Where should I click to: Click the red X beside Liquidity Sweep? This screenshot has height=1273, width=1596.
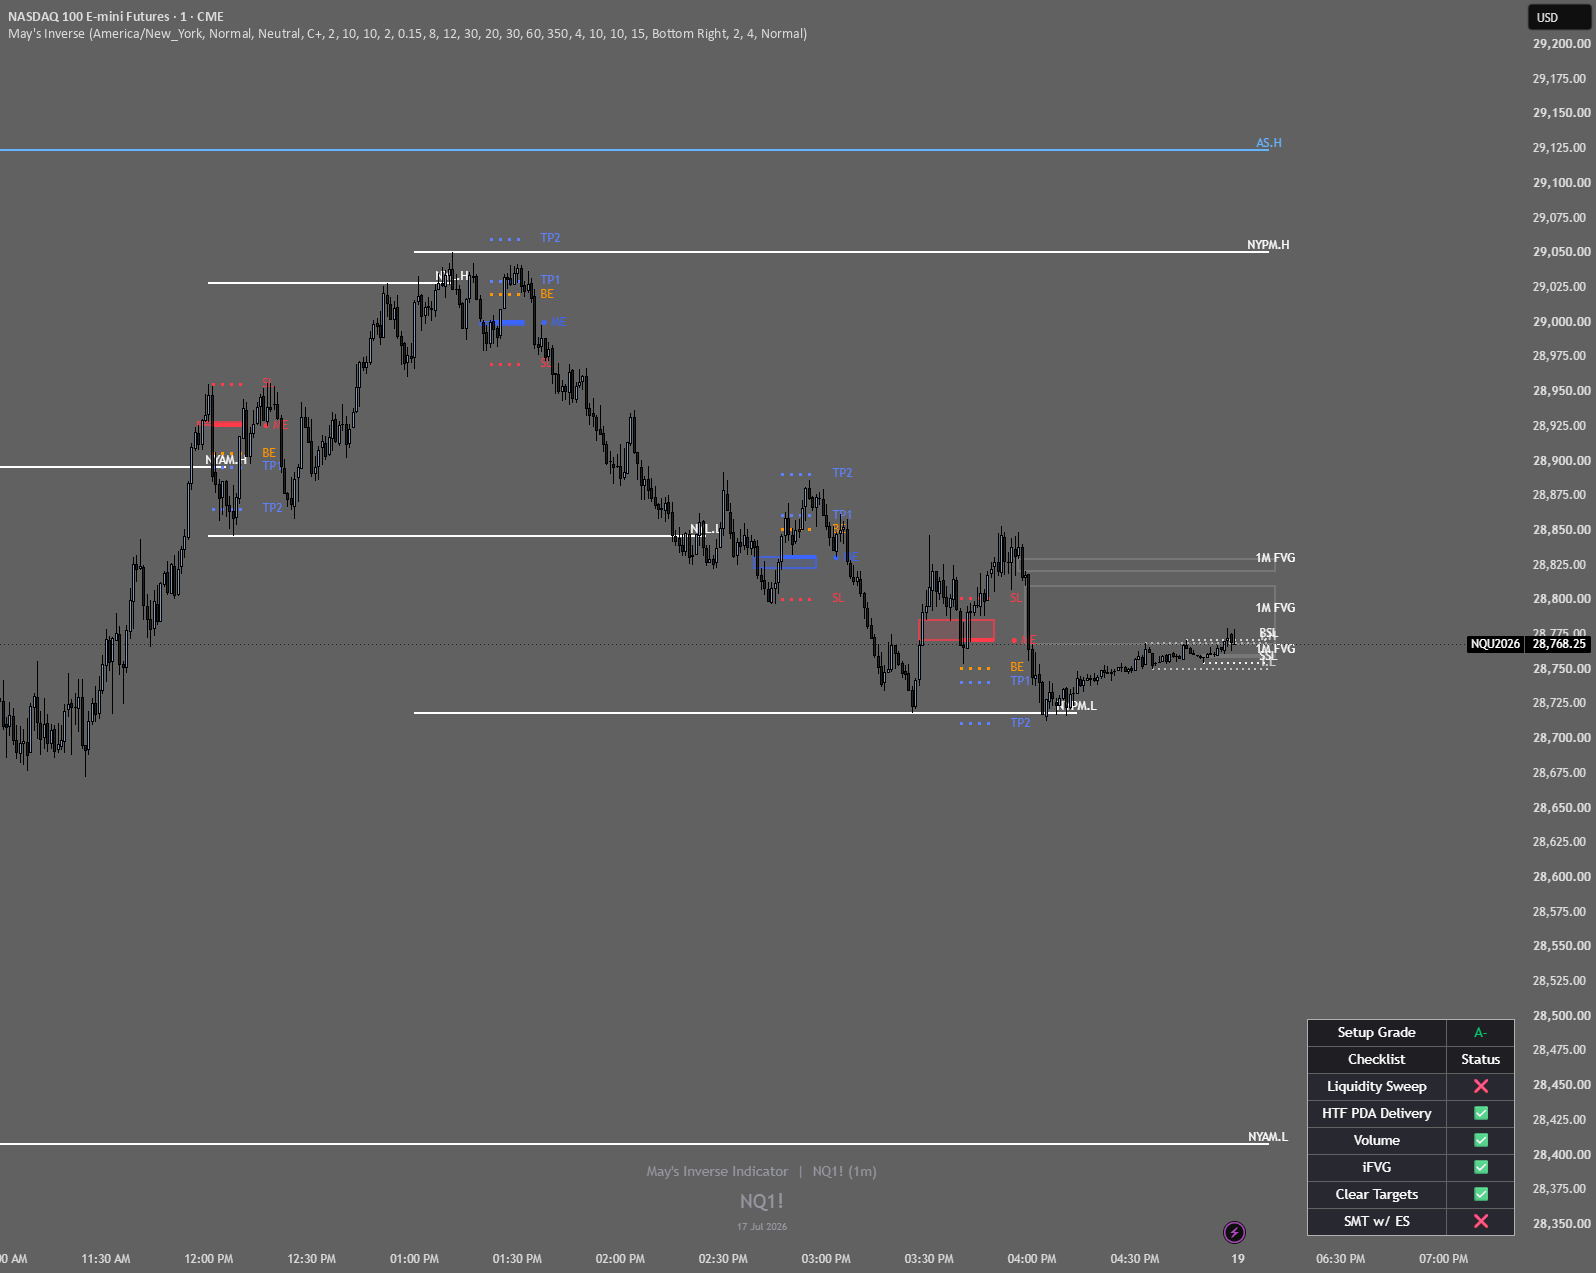point(1481,1087)
